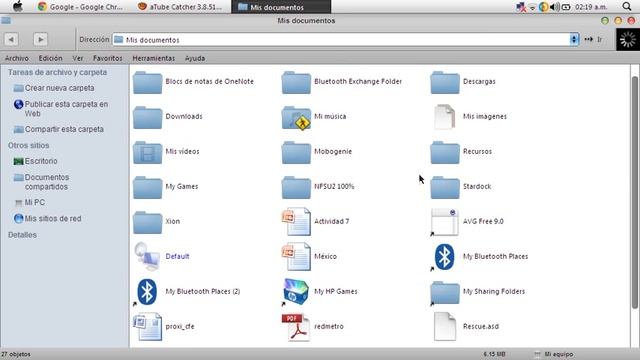Collapse the Tareas de archivo y carpeta section
Screen dimensions: 640x360
(x=58, y=72)
